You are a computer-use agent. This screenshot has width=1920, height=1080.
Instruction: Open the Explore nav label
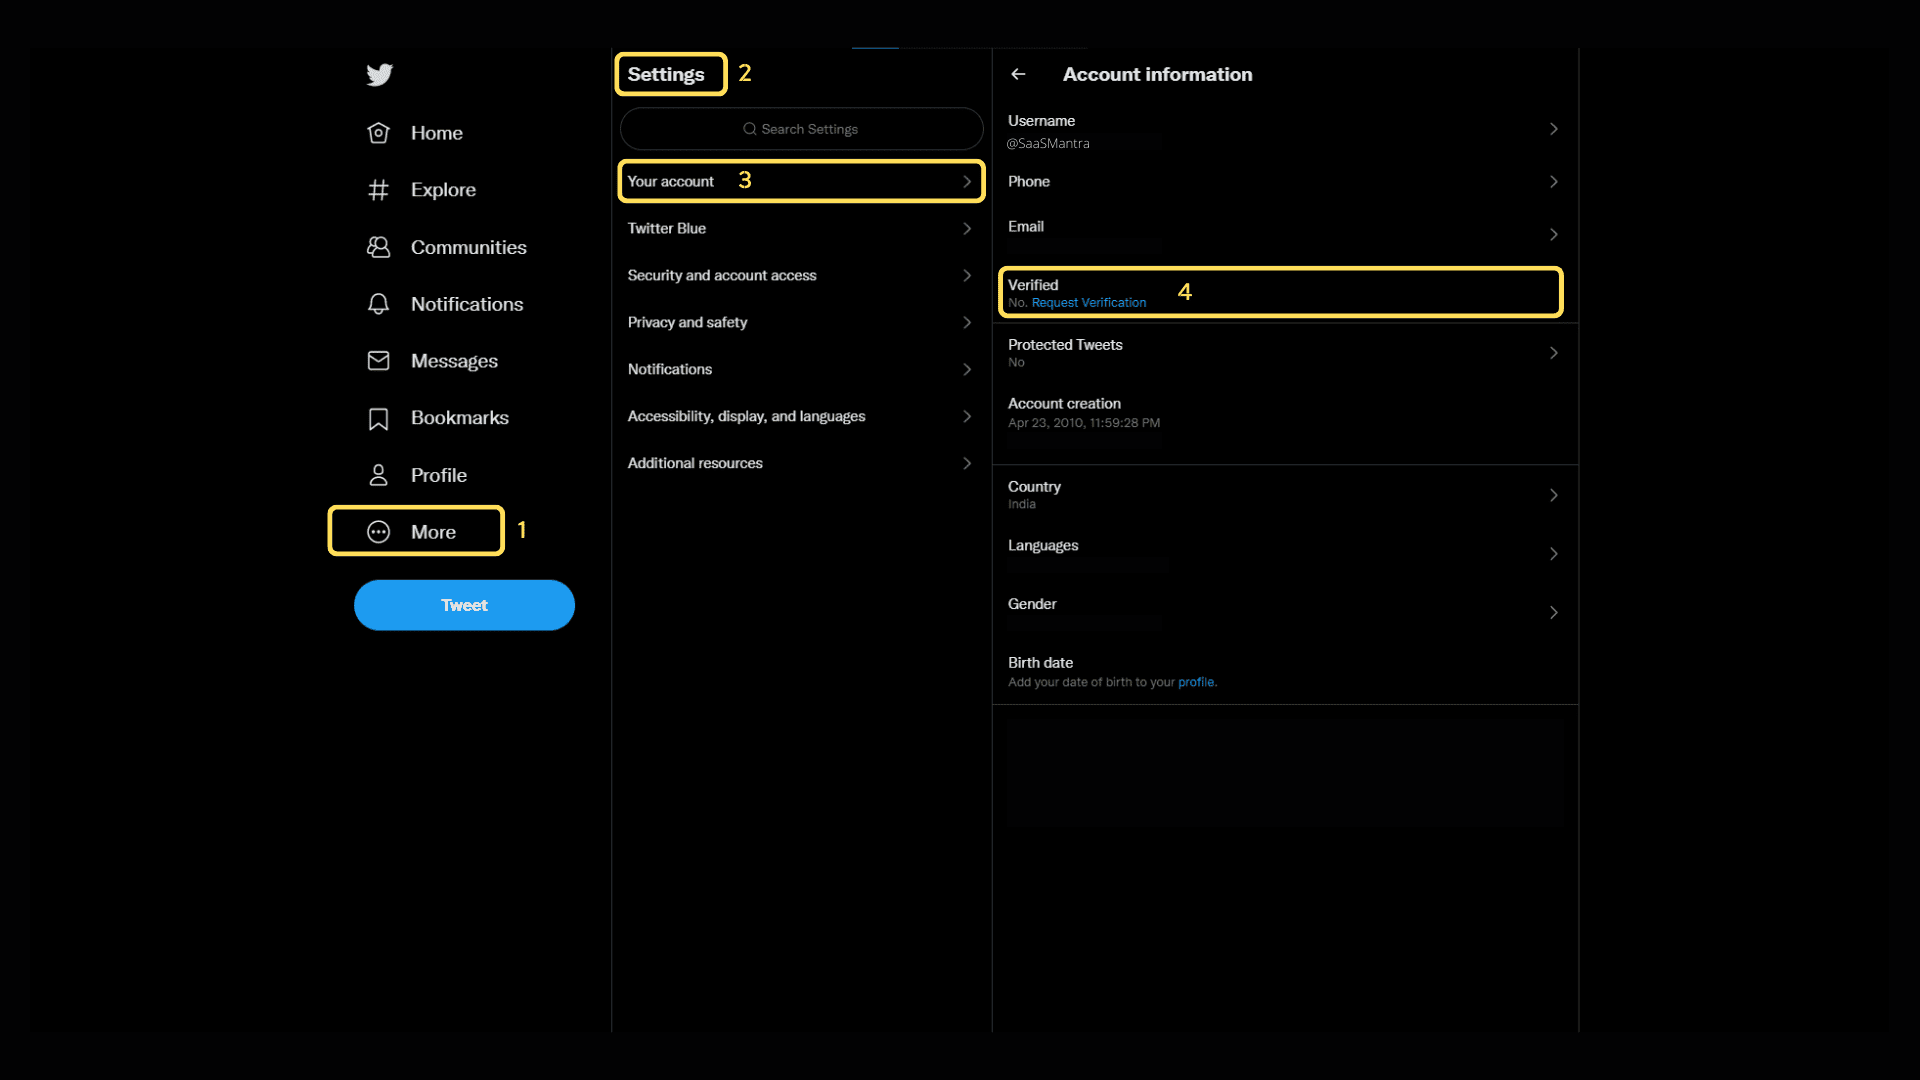click(x=443, y=190)
